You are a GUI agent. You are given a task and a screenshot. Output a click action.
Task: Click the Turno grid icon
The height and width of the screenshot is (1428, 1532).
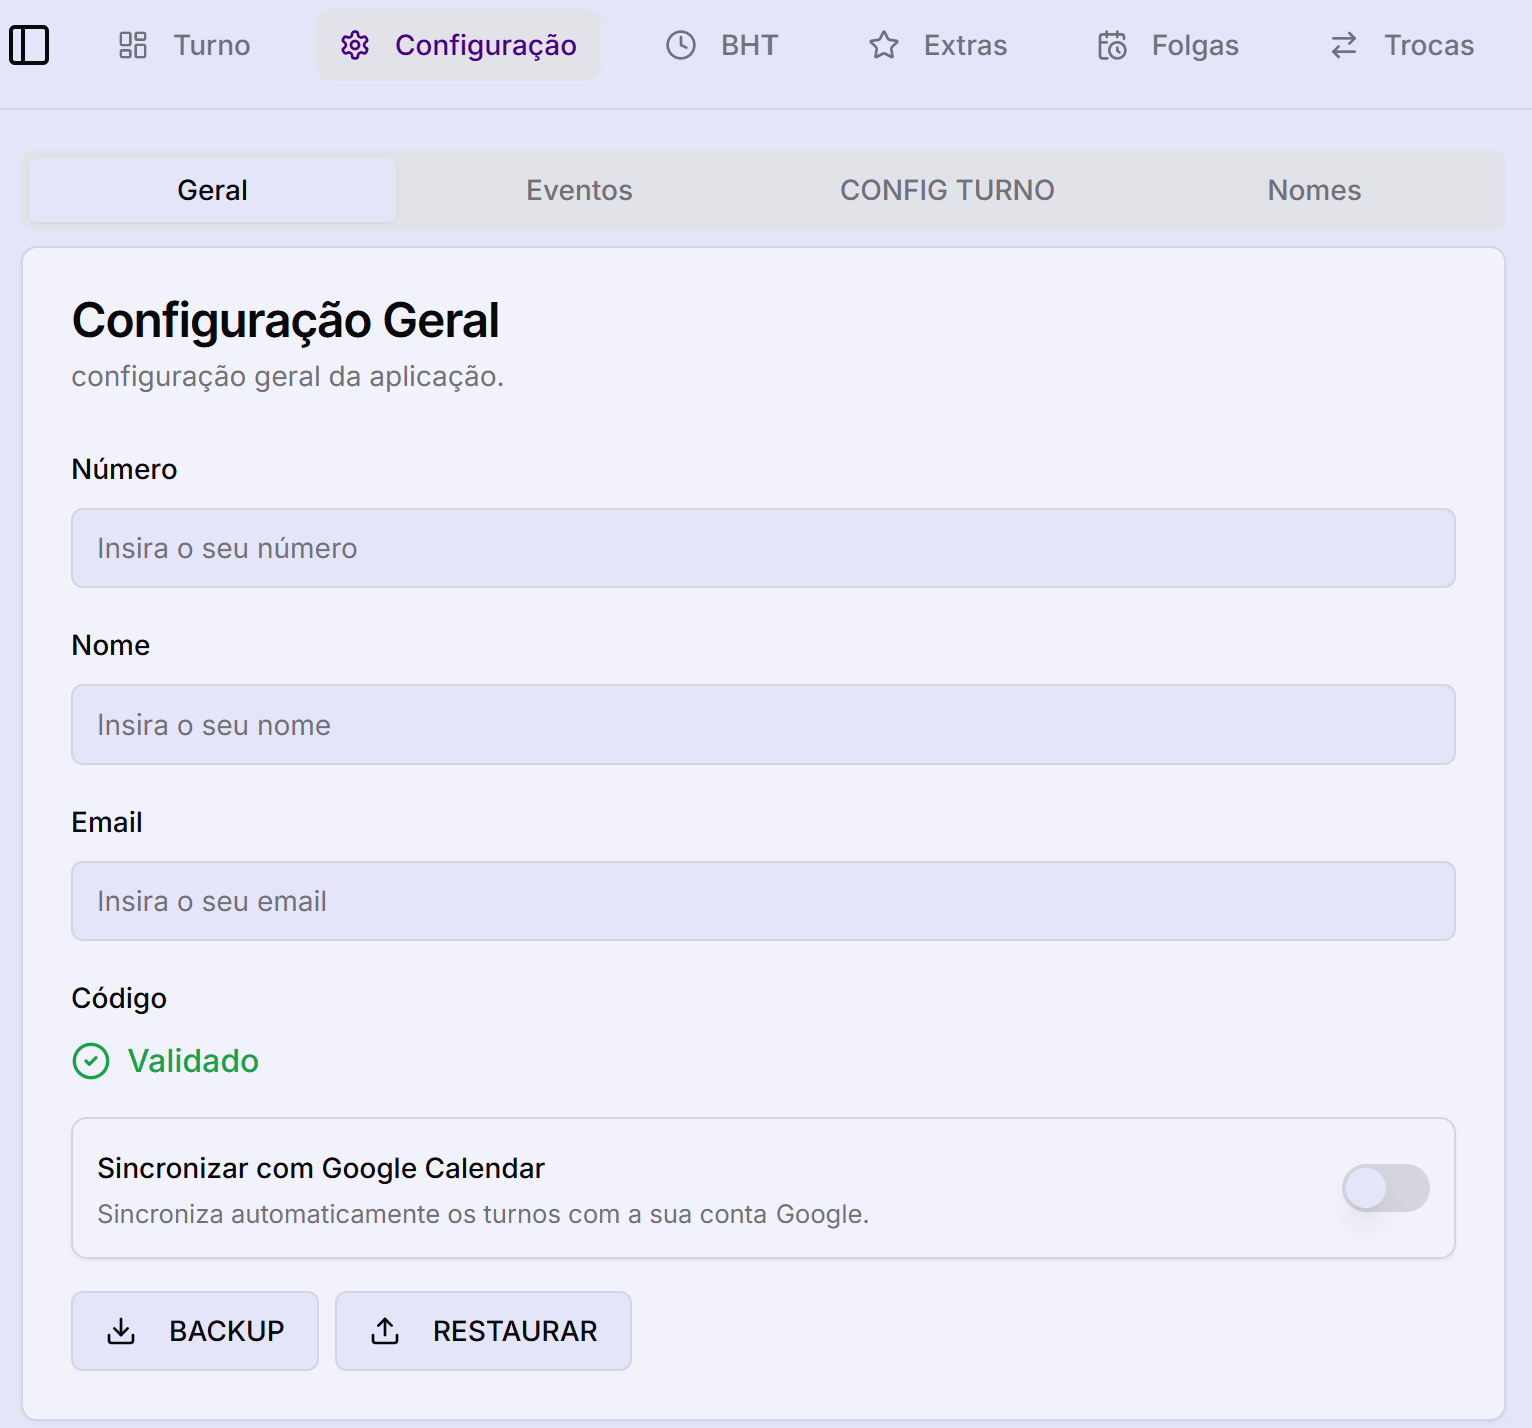(x=133, y=45)
